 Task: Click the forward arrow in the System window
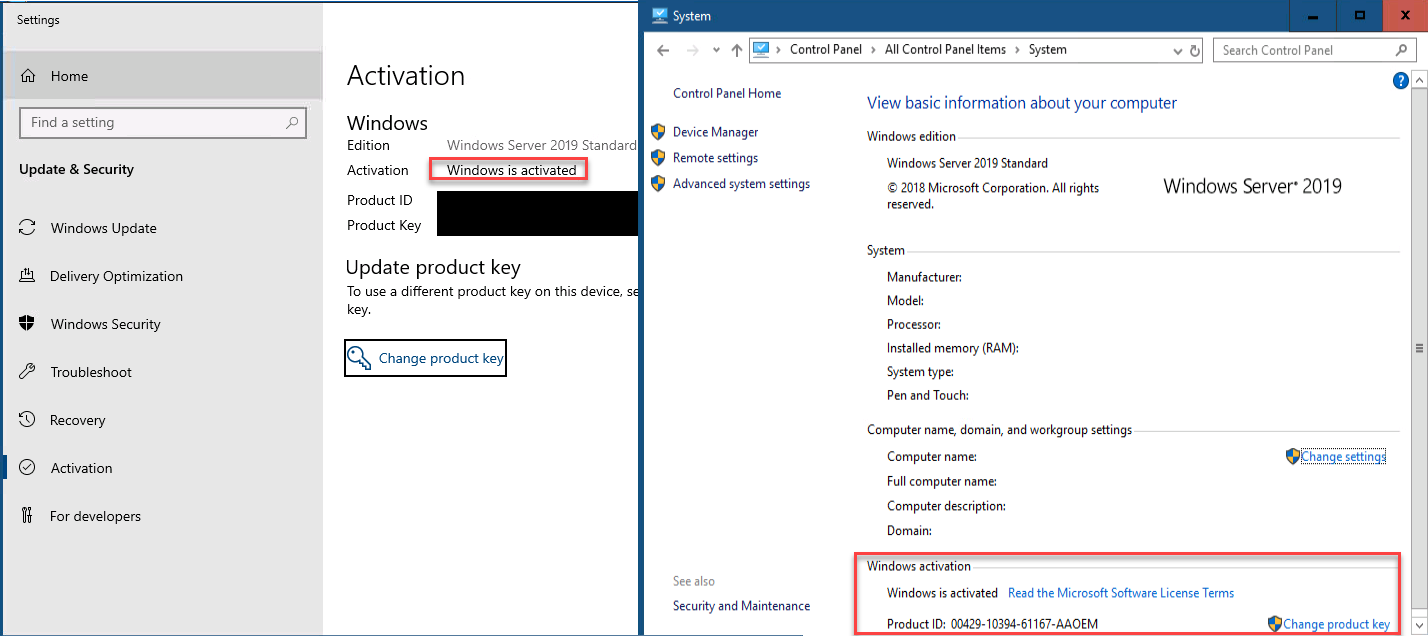point(693,50)
